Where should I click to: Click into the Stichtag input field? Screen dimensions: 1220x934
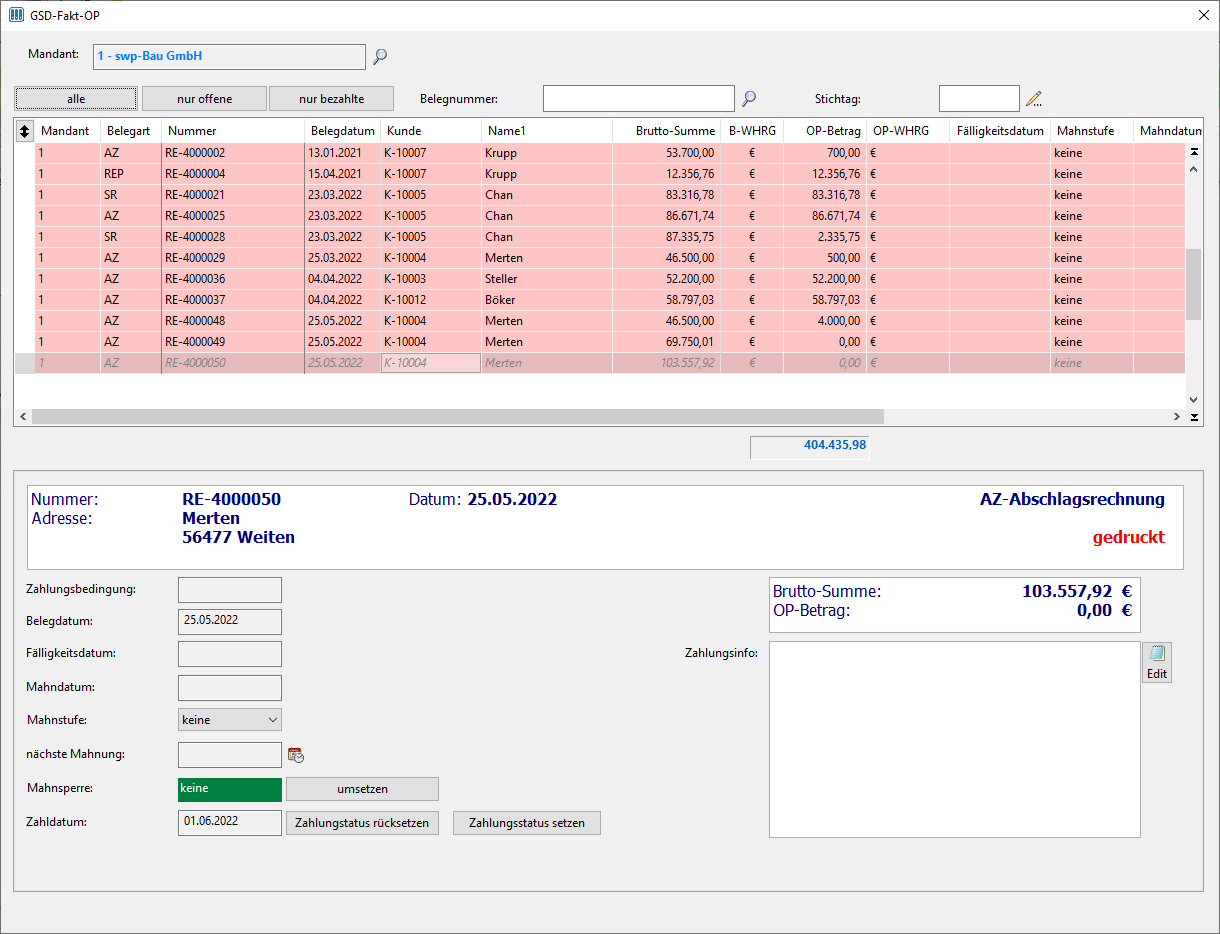(979, 98)
